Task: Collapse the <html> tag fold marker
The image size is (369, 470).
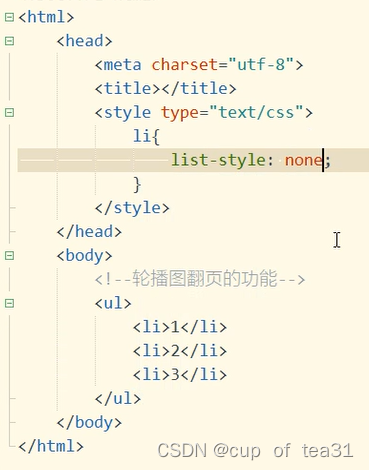Action: coord(9,17)
